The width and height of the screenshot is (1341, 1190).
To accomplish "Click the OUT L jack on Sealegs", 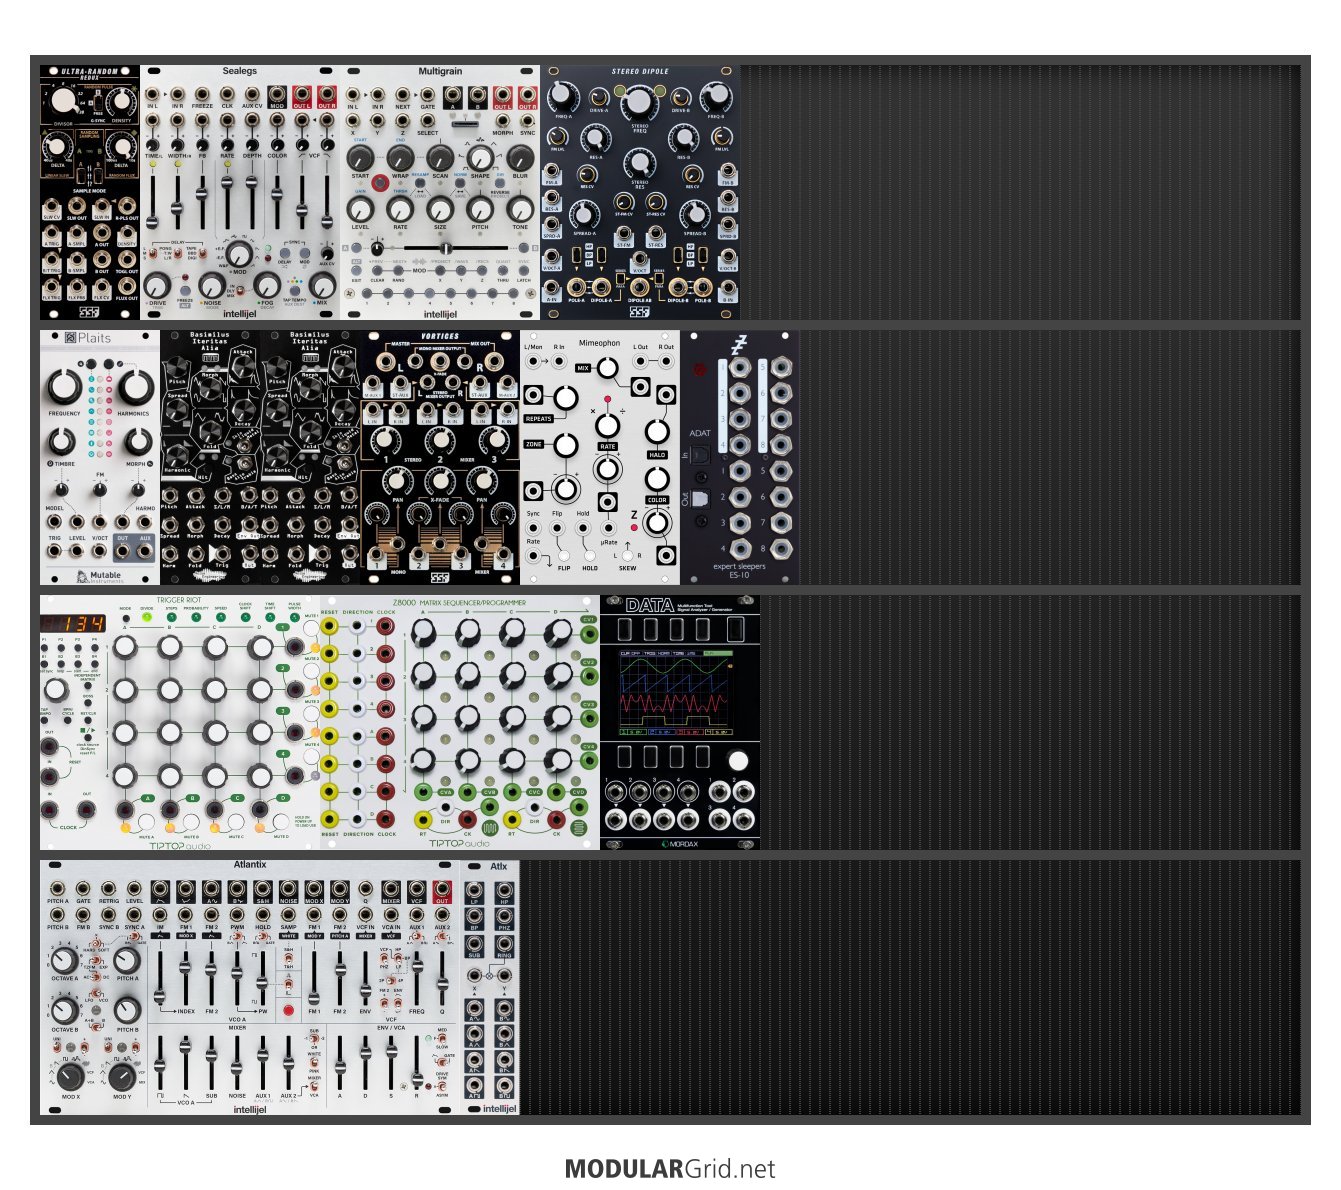I will click(302, 94).
